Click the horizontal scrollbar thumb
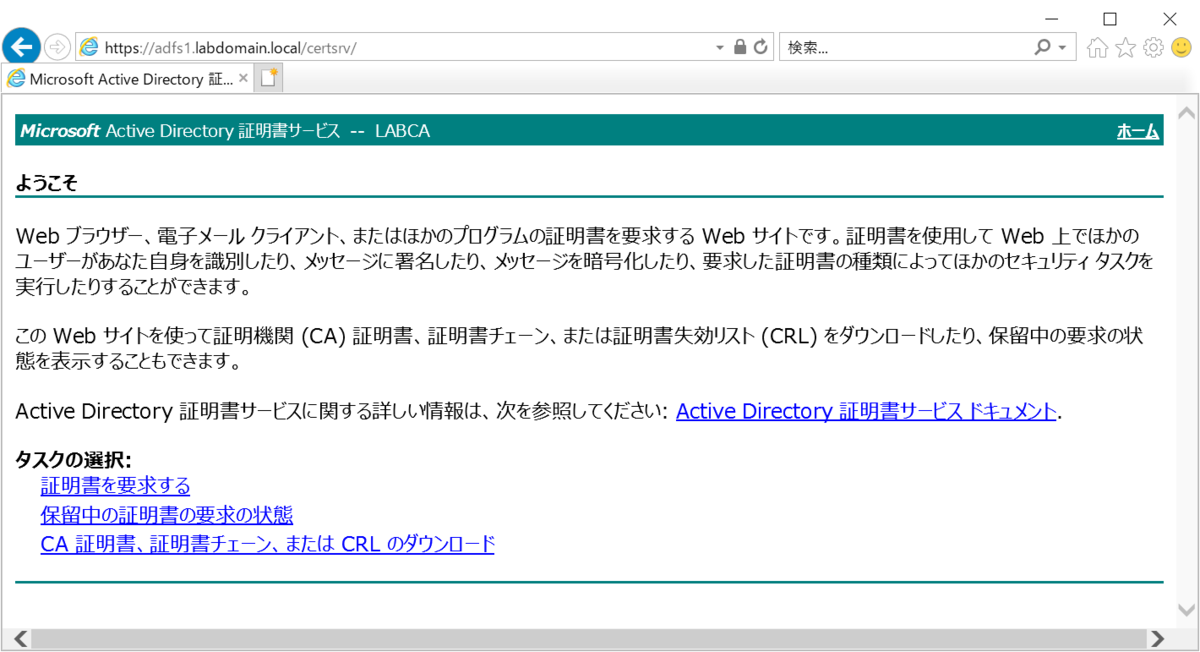The height and width of the screenshot is (652, 1200). coord(588,638)
